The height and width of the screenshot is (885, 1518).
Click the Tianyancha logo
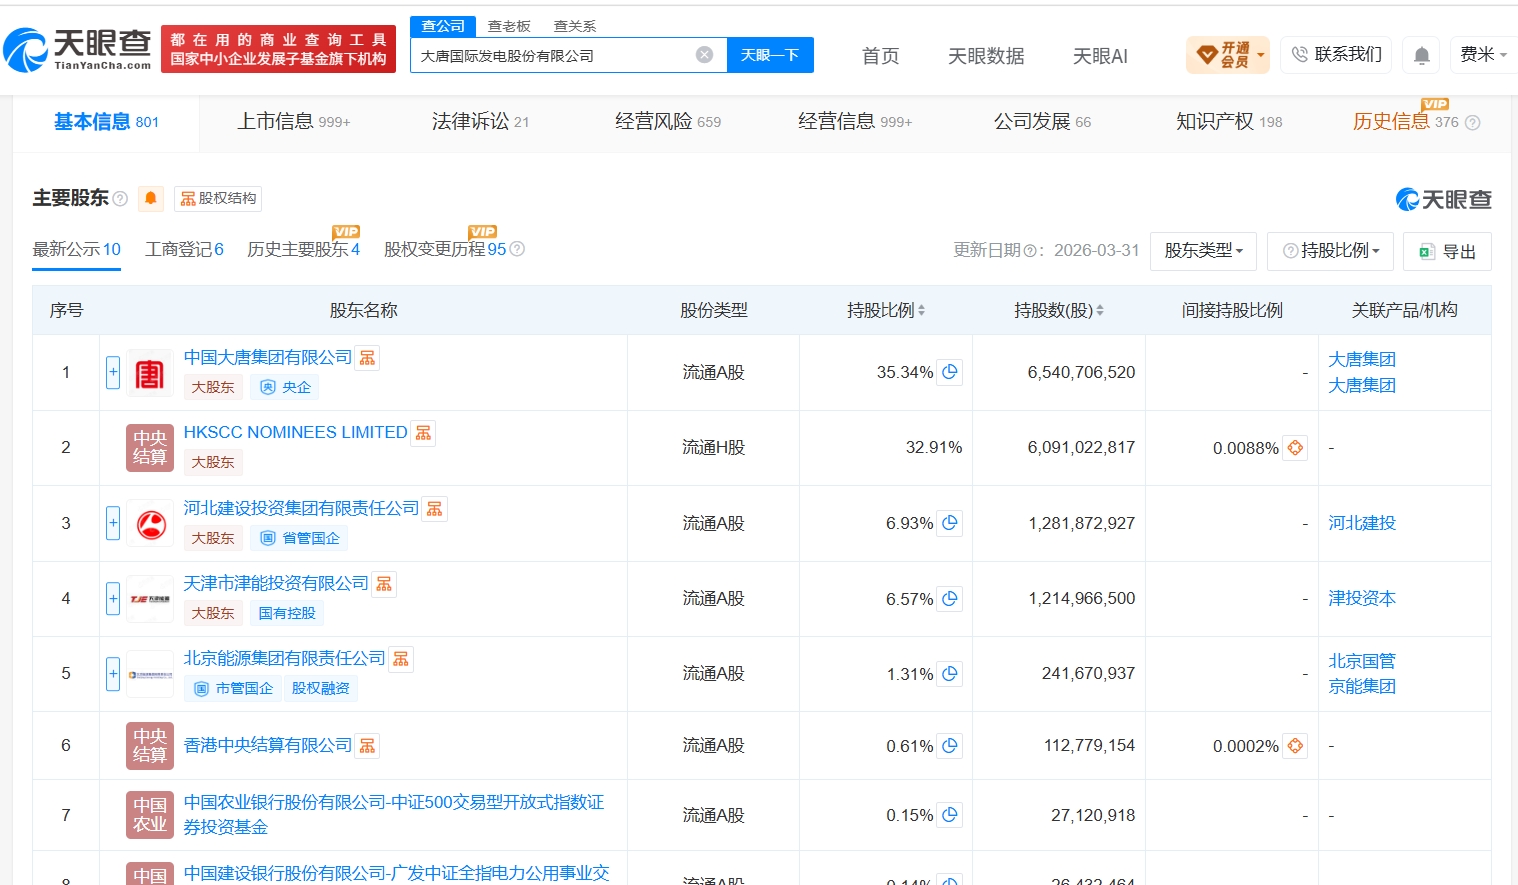[77, 49]
